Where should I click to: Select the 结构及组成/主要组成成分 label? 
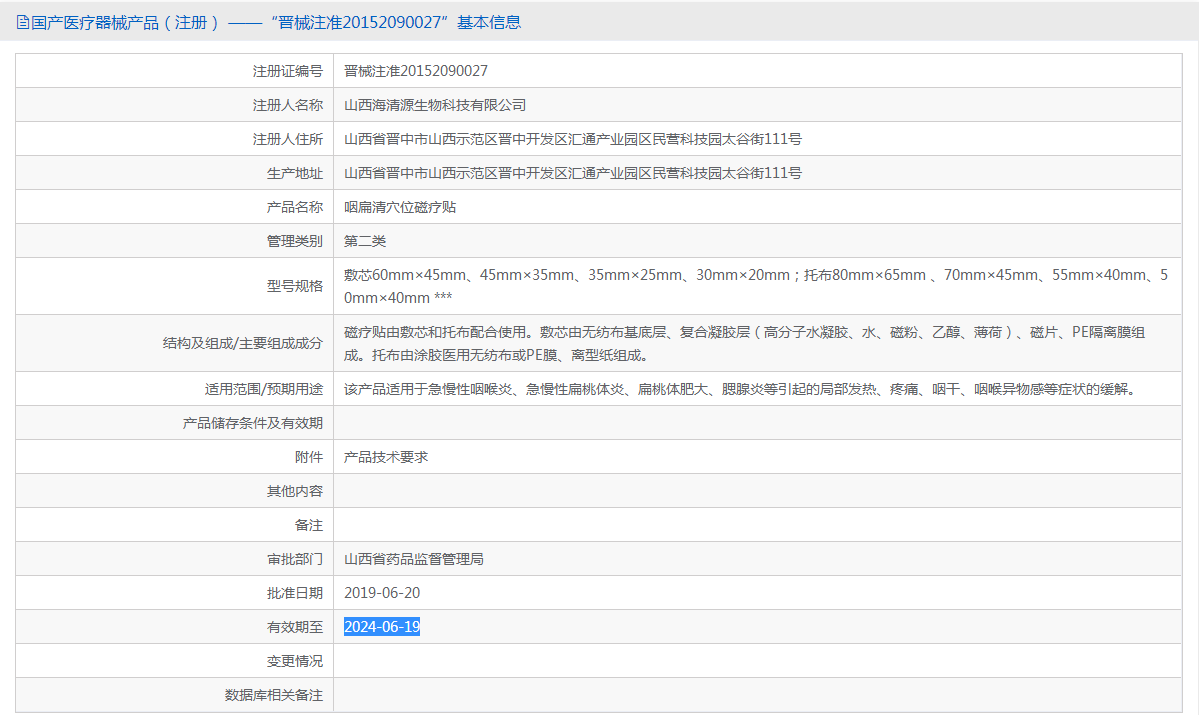pyautogui.click(x=242, y=343)
